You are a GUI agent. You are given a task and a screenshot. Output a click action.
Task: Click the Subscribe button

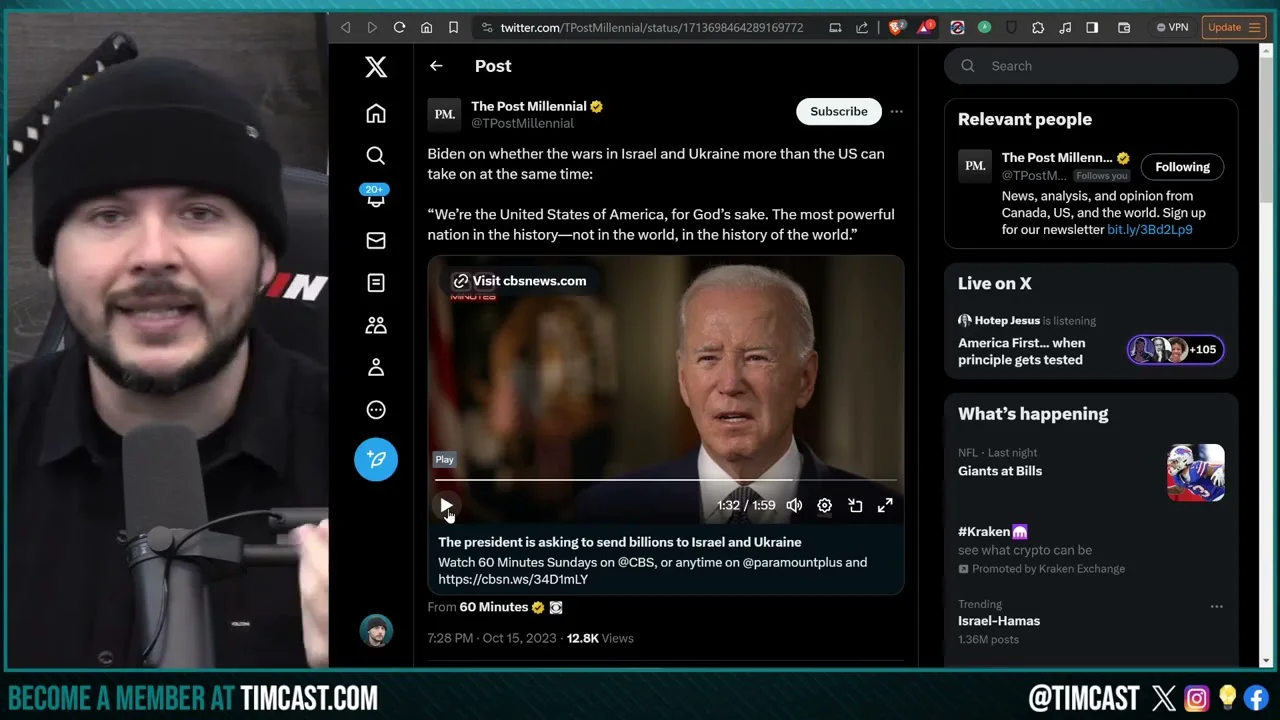tap(838, 112)
